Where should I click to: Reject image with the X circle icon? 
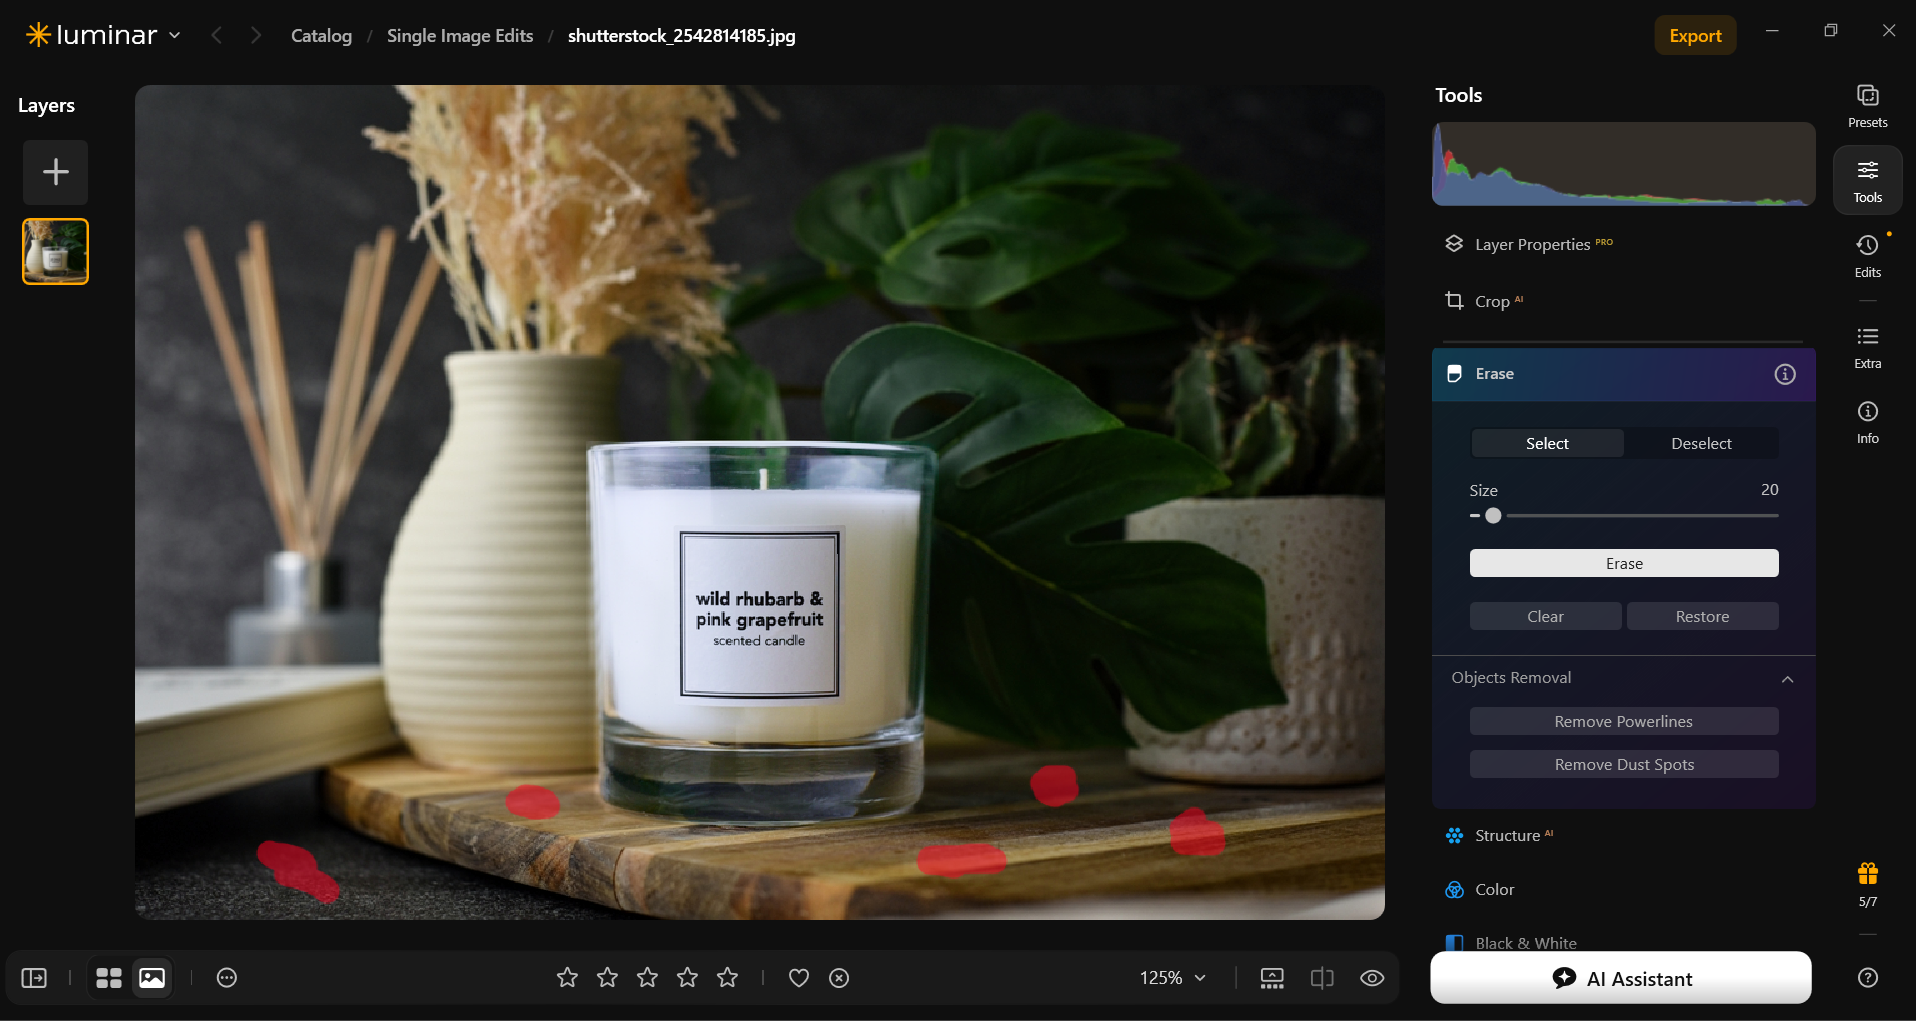839,978
